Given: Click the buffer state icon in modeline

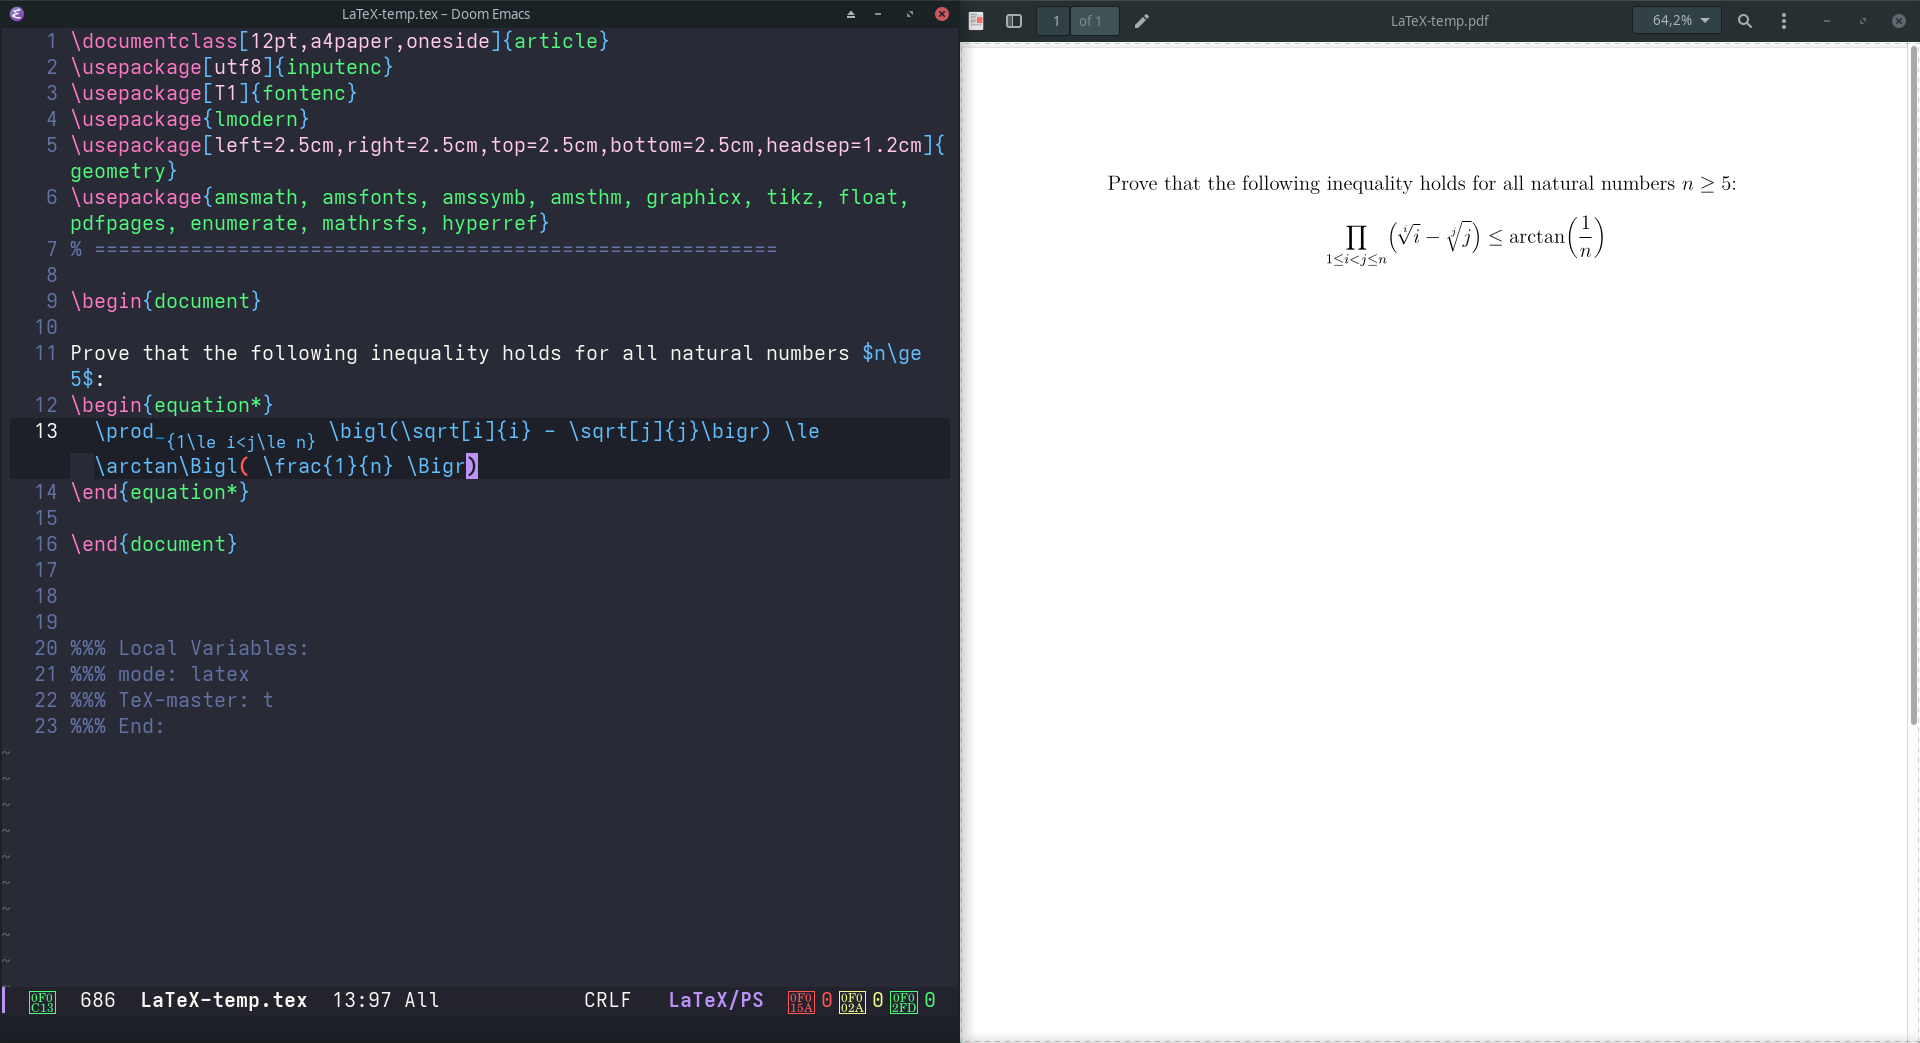Looking at the screenshot, I should (42, 1001).
